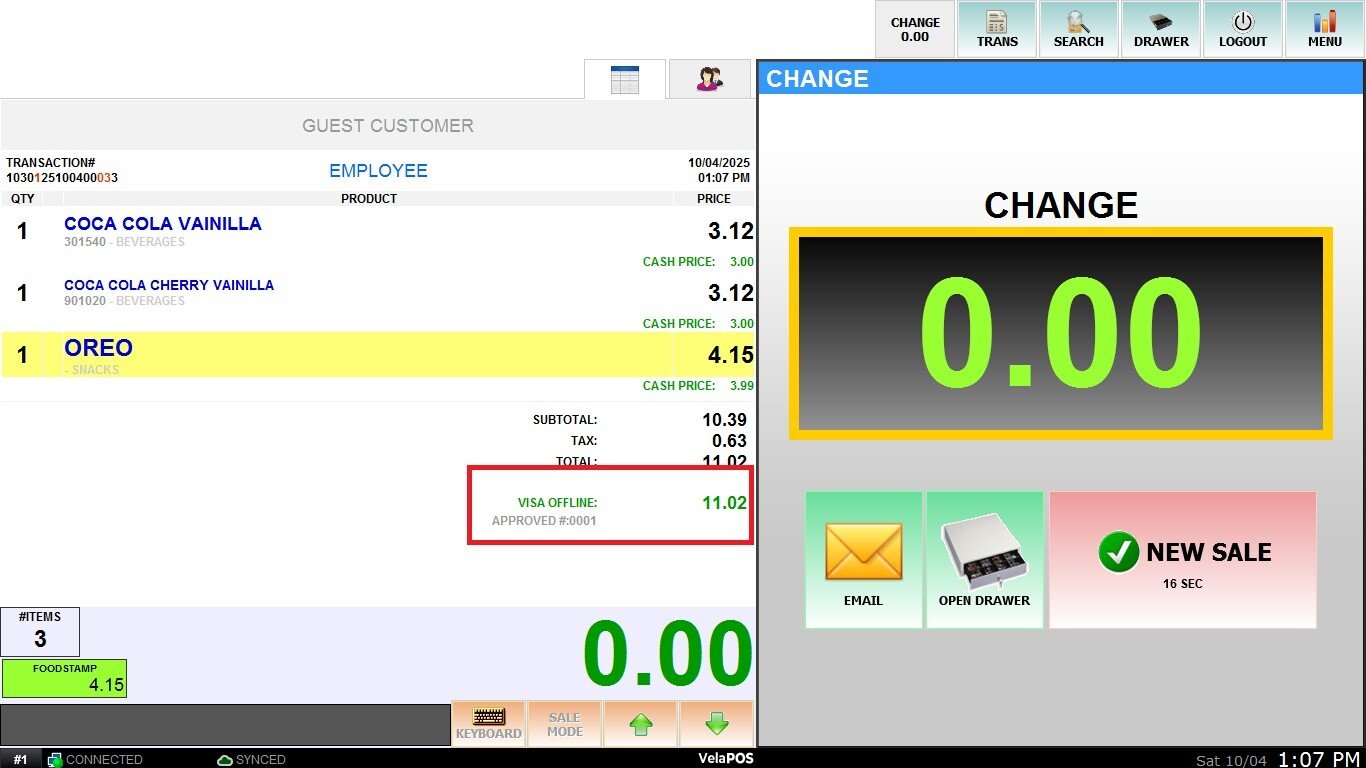Switch to the customer tab
The width and height of the screenshot is (1366, 768).
click(710, 79)
